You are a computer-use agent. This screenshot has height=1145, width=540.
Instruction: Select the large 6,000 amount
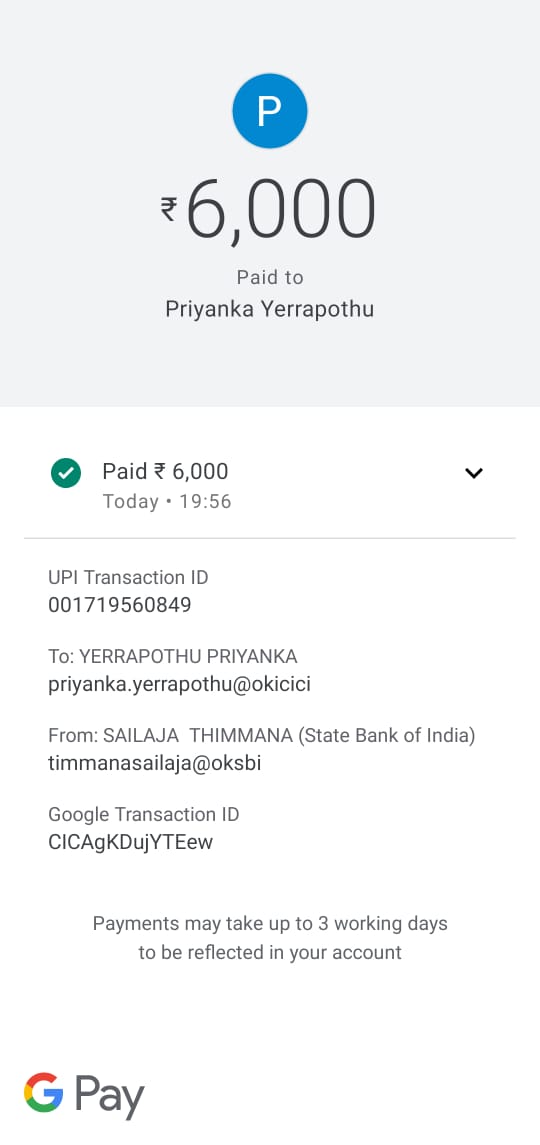[x=281, y=210]
